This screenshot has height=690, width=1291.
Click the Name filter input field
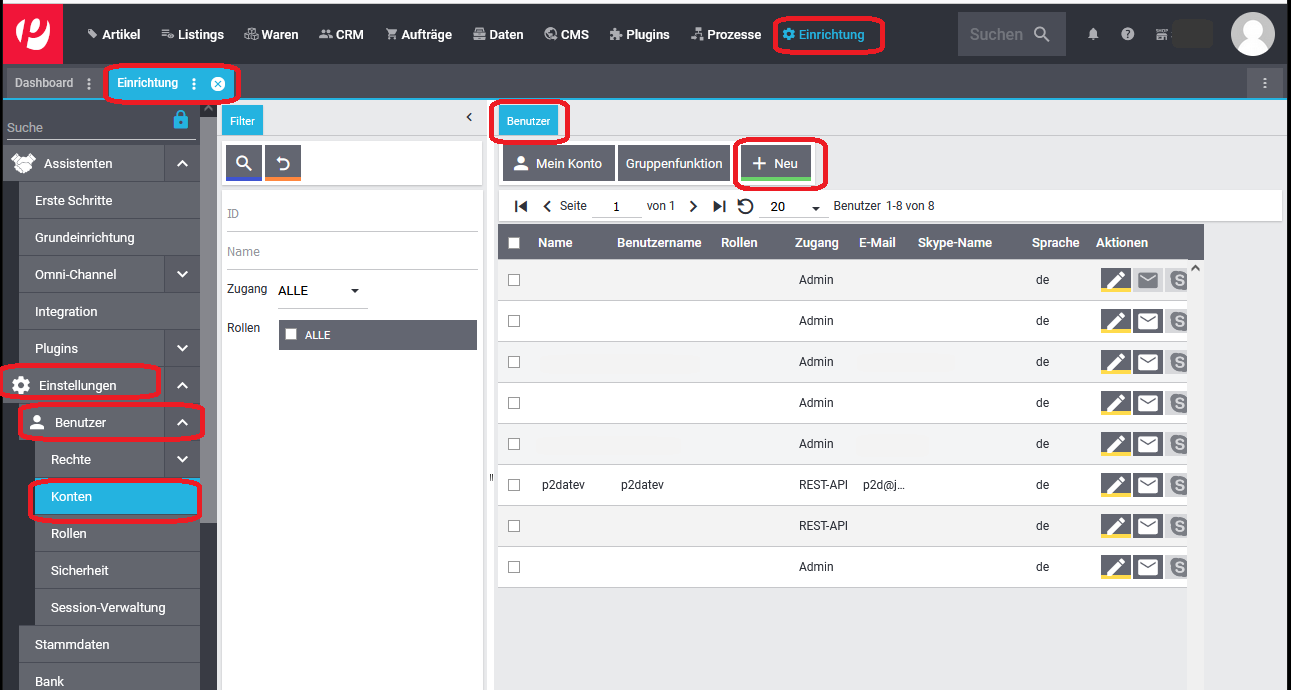click(350, 252)
